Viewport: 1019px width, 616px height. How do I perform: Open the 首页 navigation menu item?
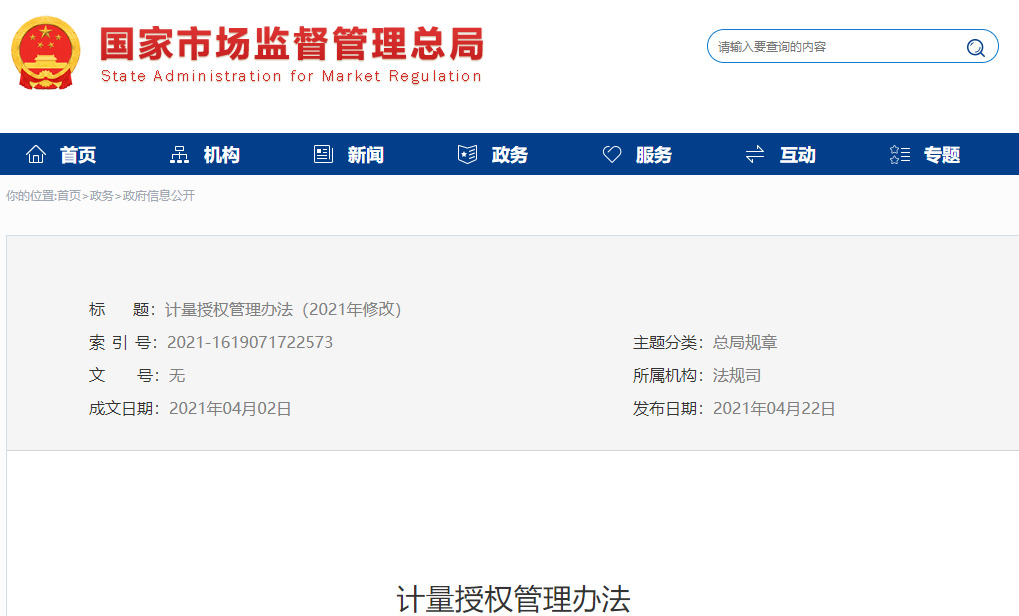coord(78,155)
